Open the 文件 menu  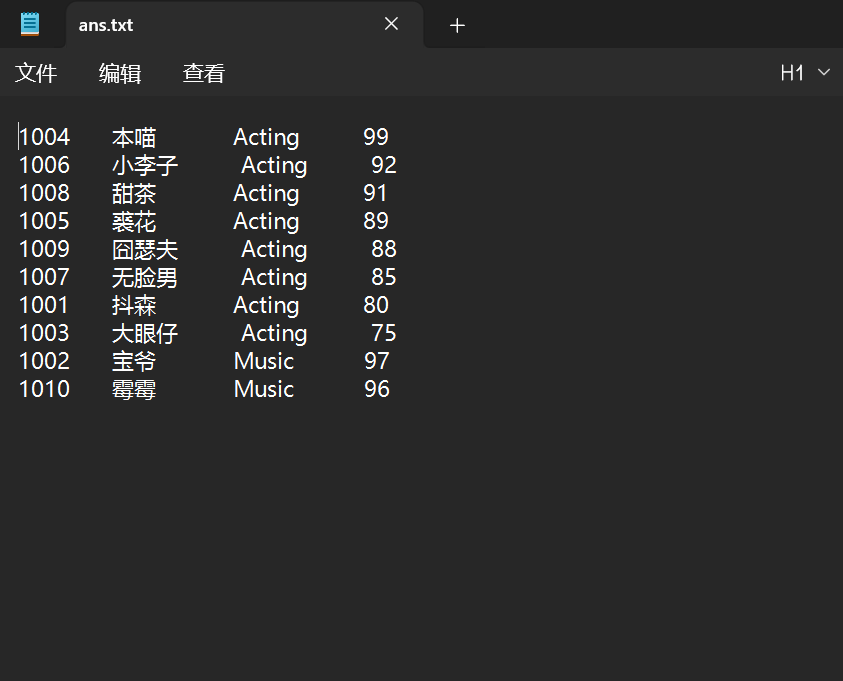pos(36,73)
